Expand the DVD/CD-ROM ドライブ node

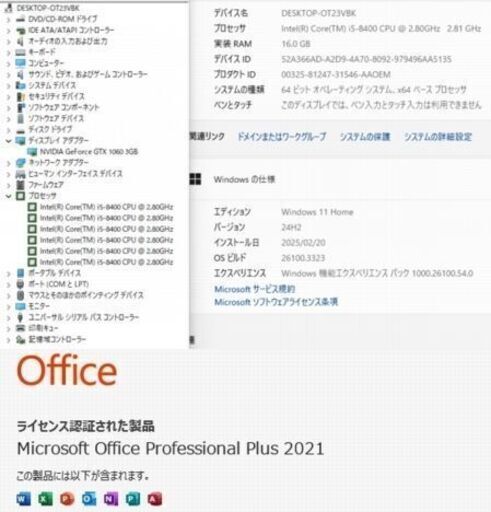8,19
